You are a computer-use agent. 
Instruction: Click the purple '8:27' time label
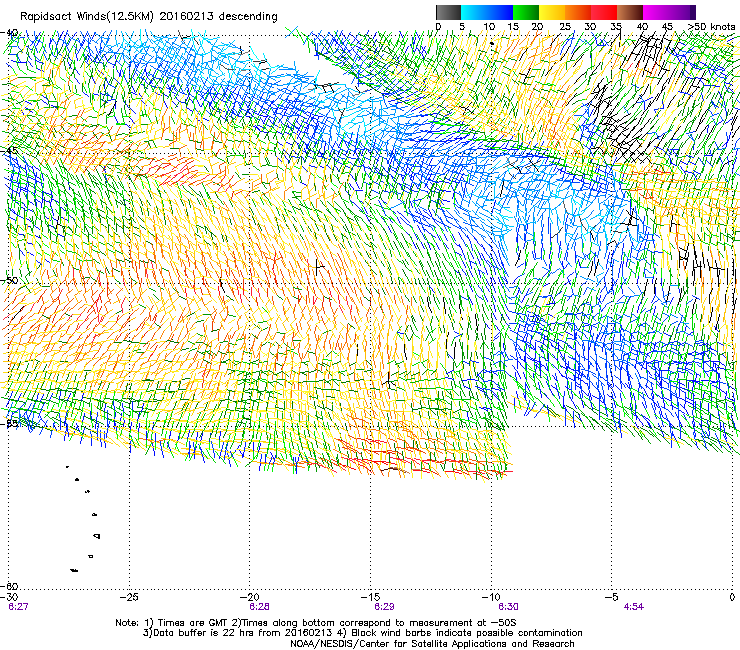(x=18, y=607)
